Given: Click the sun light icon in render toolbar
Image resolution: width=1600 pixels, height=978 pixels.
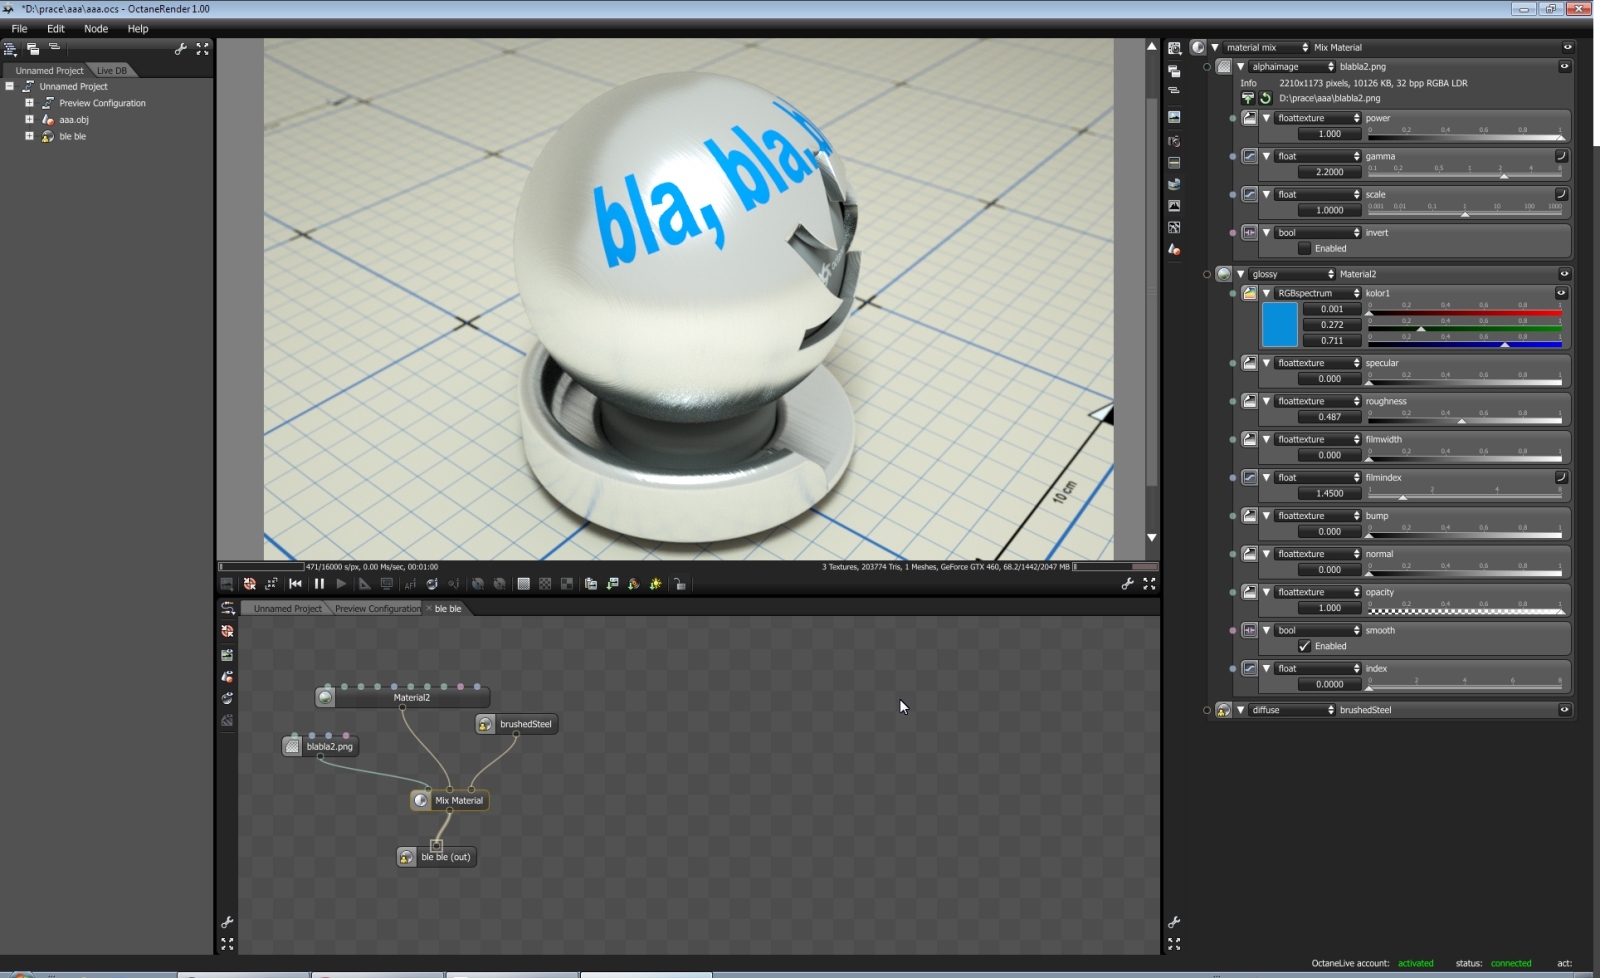Looking at the screenshot, I should (x=655, y=584).
